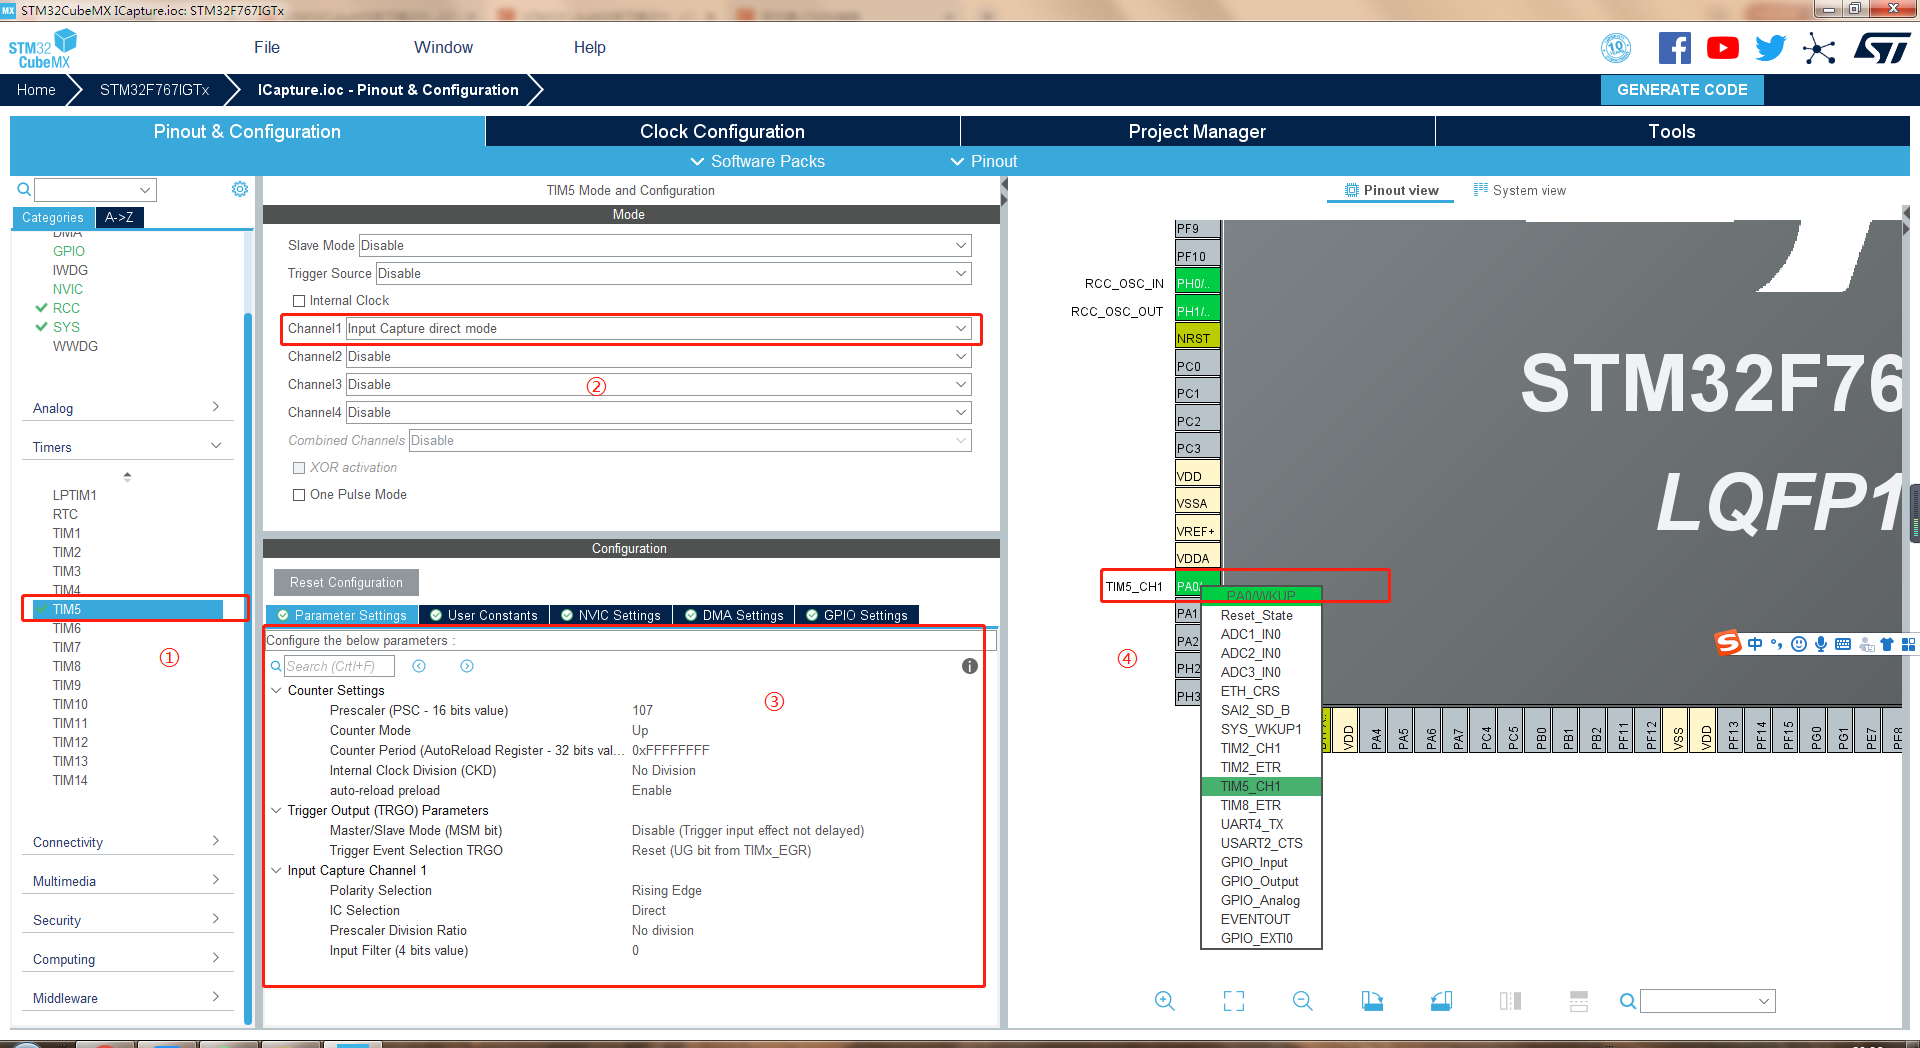Open the GPIO Settings tab

[857, 615]
